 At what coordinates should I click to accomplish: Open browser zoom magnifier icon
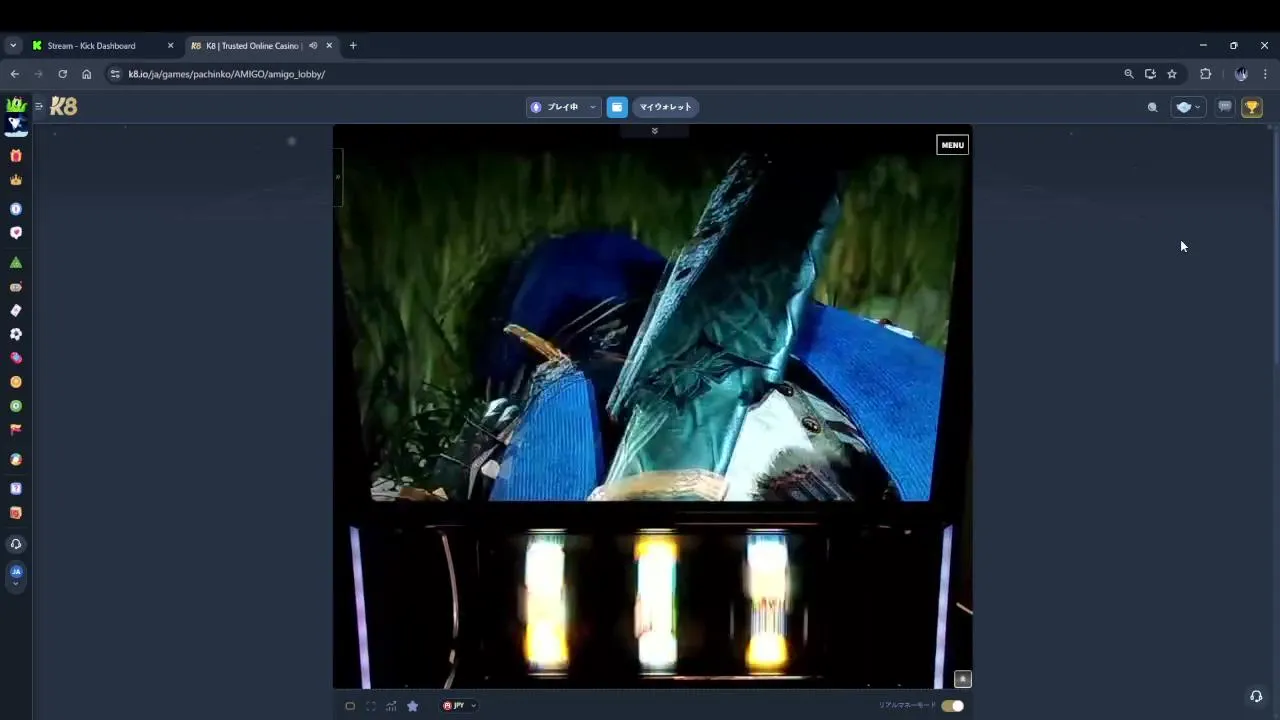pyautogui.click(x=1129, y=74)
